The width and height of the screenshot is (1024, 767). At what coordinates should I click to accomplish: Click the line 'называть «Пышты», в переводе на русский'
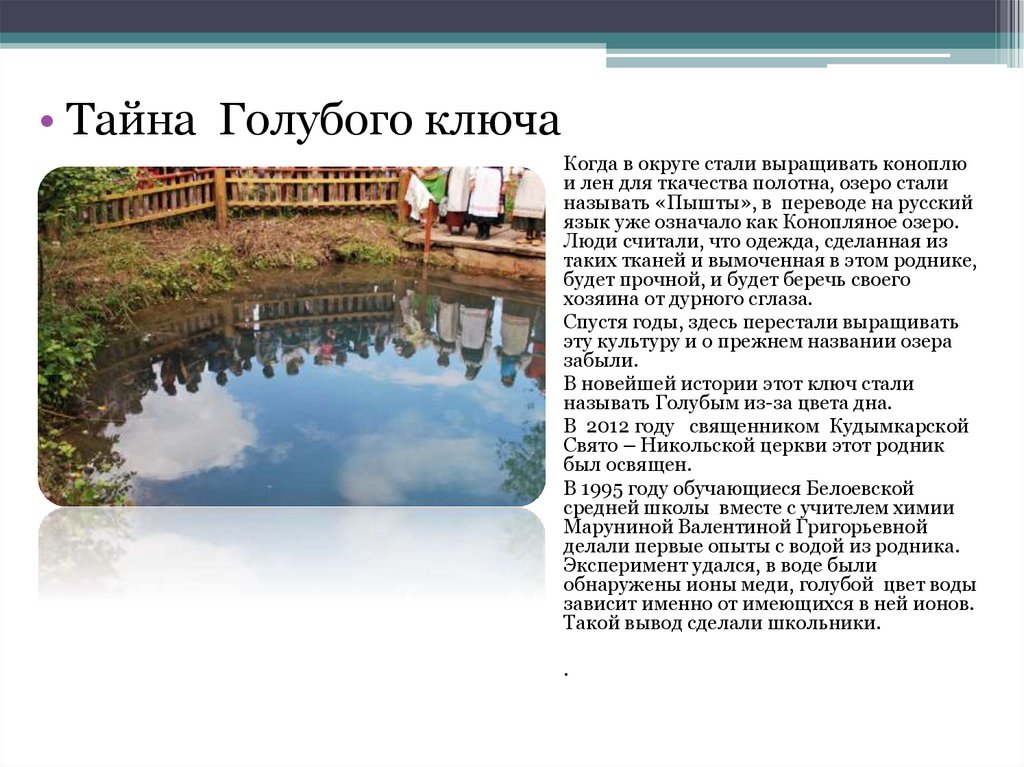pyautogui.click(x=768, y=203)
